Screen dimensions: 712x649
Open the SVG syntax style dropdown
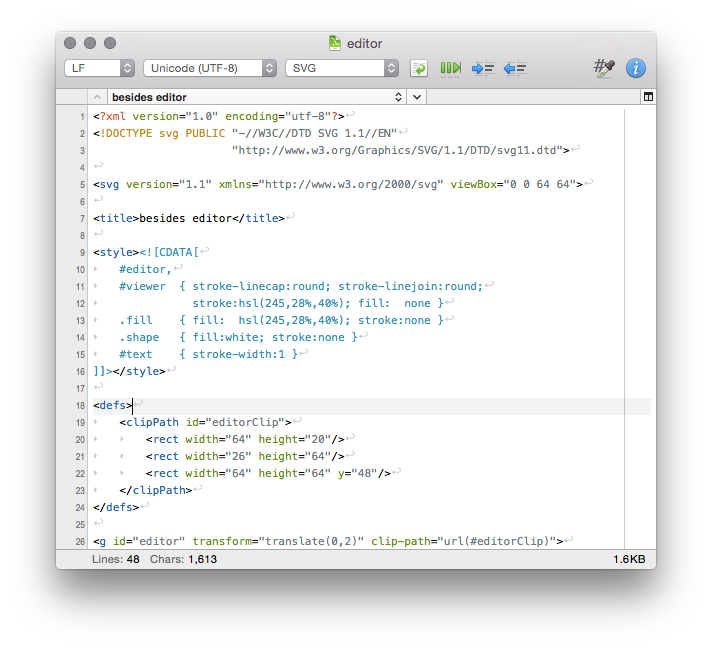pos(342,68)
